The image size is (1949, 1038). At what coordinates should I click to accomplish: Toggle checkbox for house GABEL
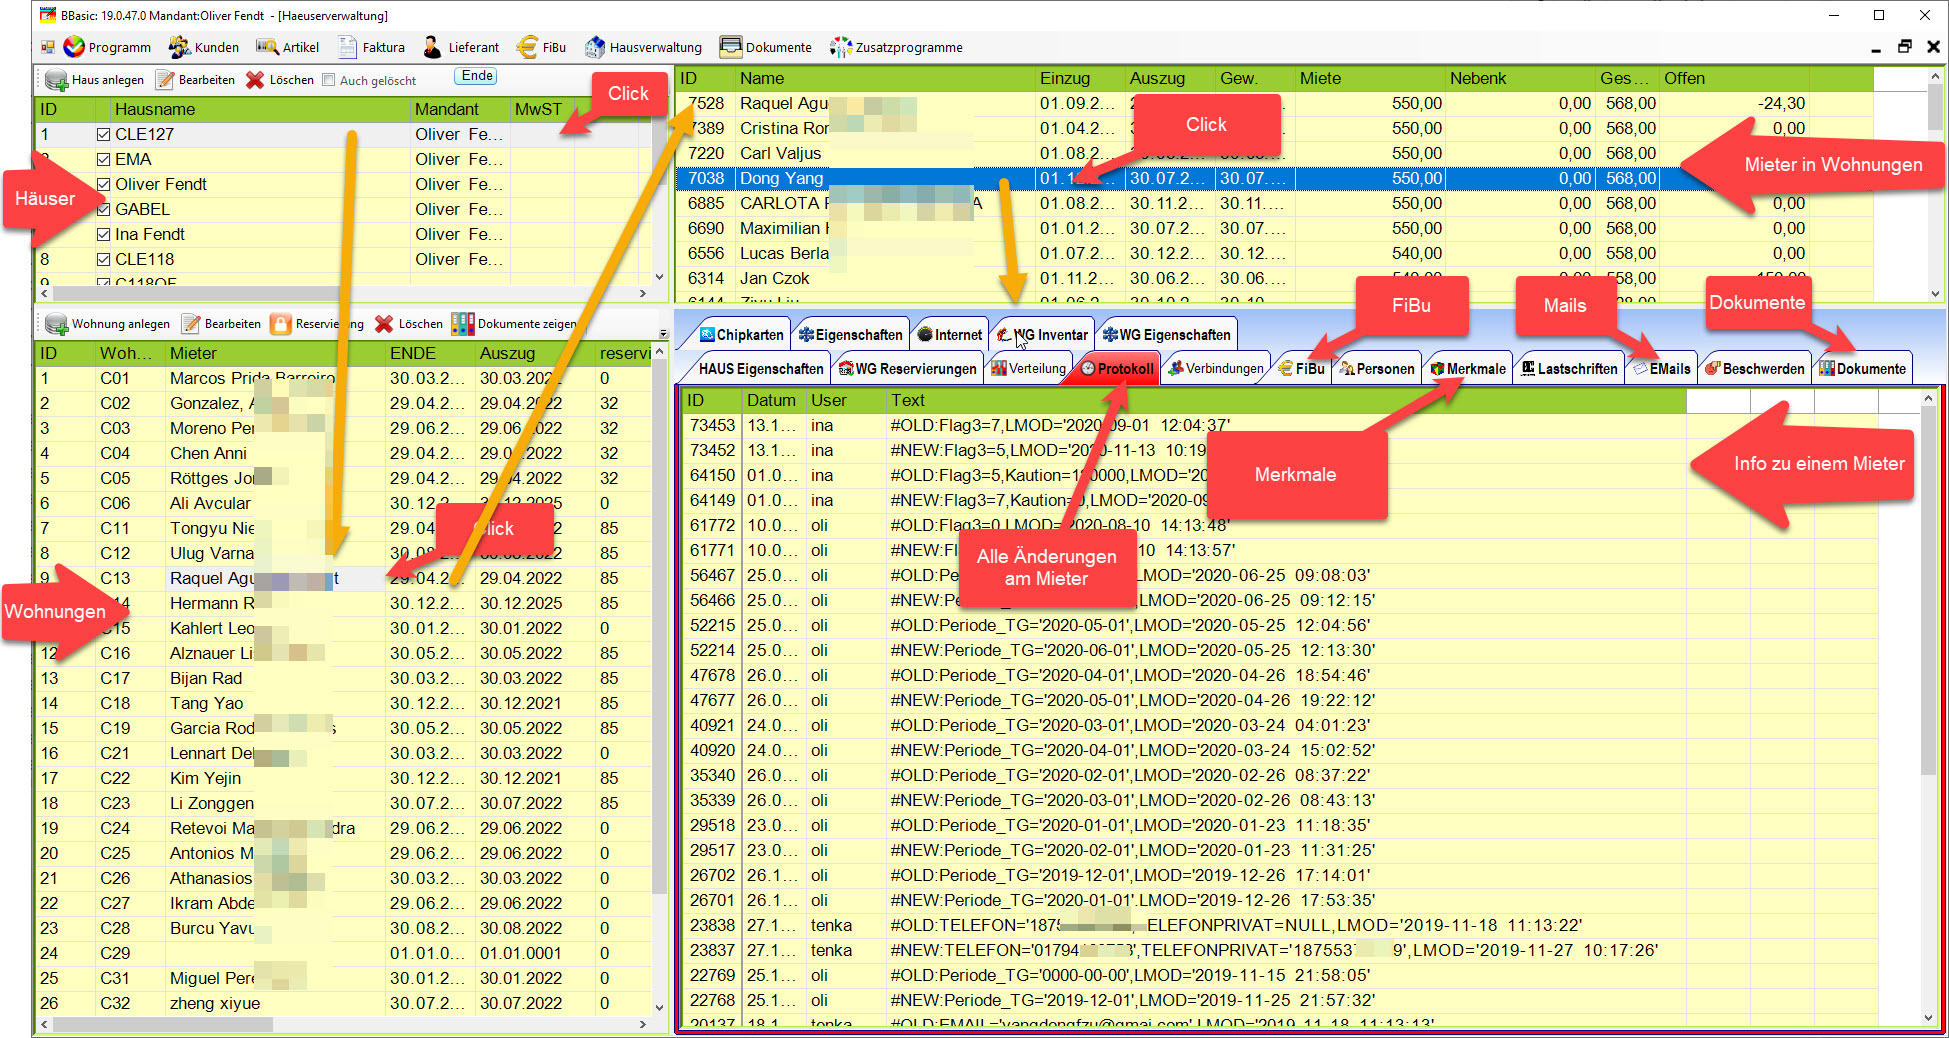103,209
